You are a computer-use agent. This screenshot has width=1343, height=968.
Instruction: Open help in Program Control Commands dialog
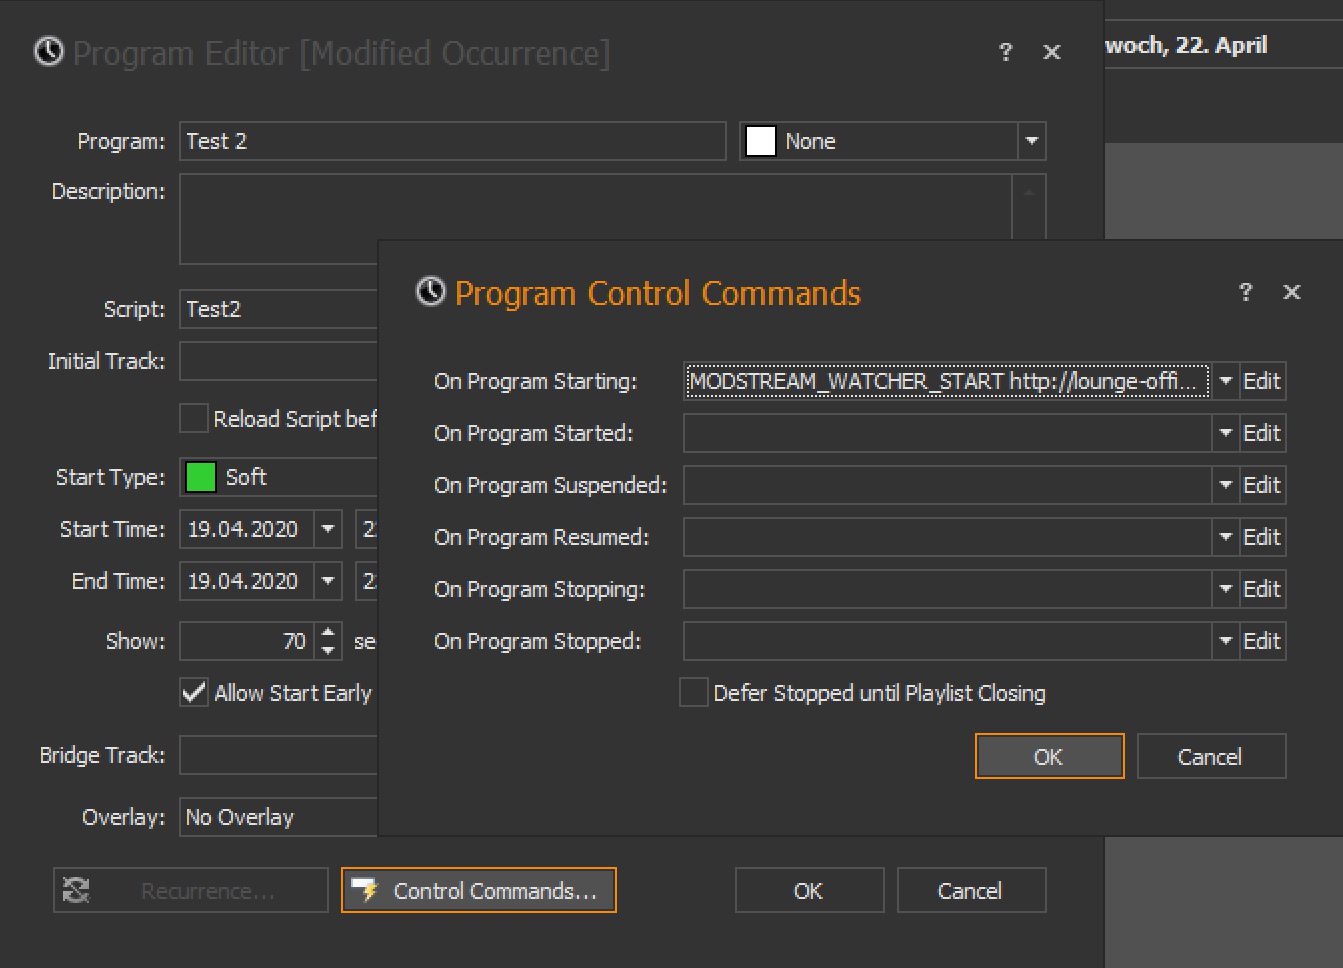pyautogui.click(x=1245, y=292)
